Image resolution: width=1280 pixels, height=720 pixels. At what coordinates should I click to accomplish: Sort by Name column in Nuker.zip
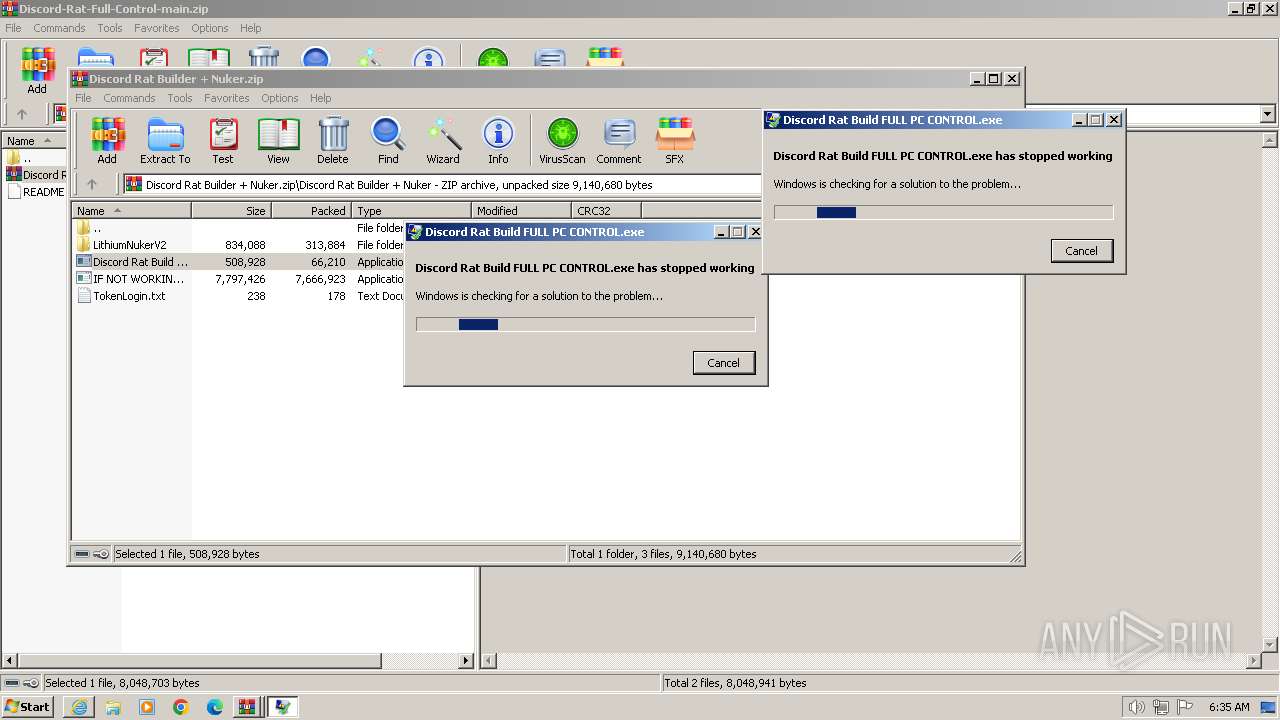point(132,211)
